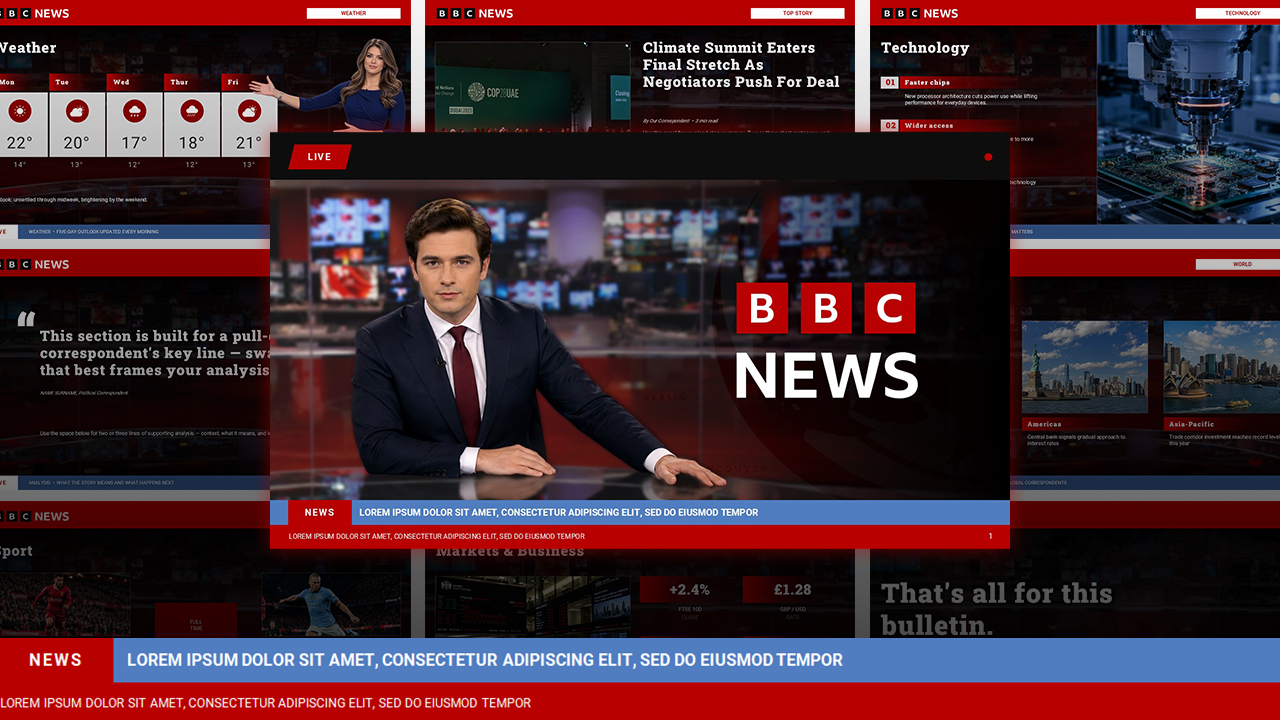The width and height of the screenshot is (1280, 720).
Task: Click the quotation mark icon on quote panel
Action: [26, 319]
